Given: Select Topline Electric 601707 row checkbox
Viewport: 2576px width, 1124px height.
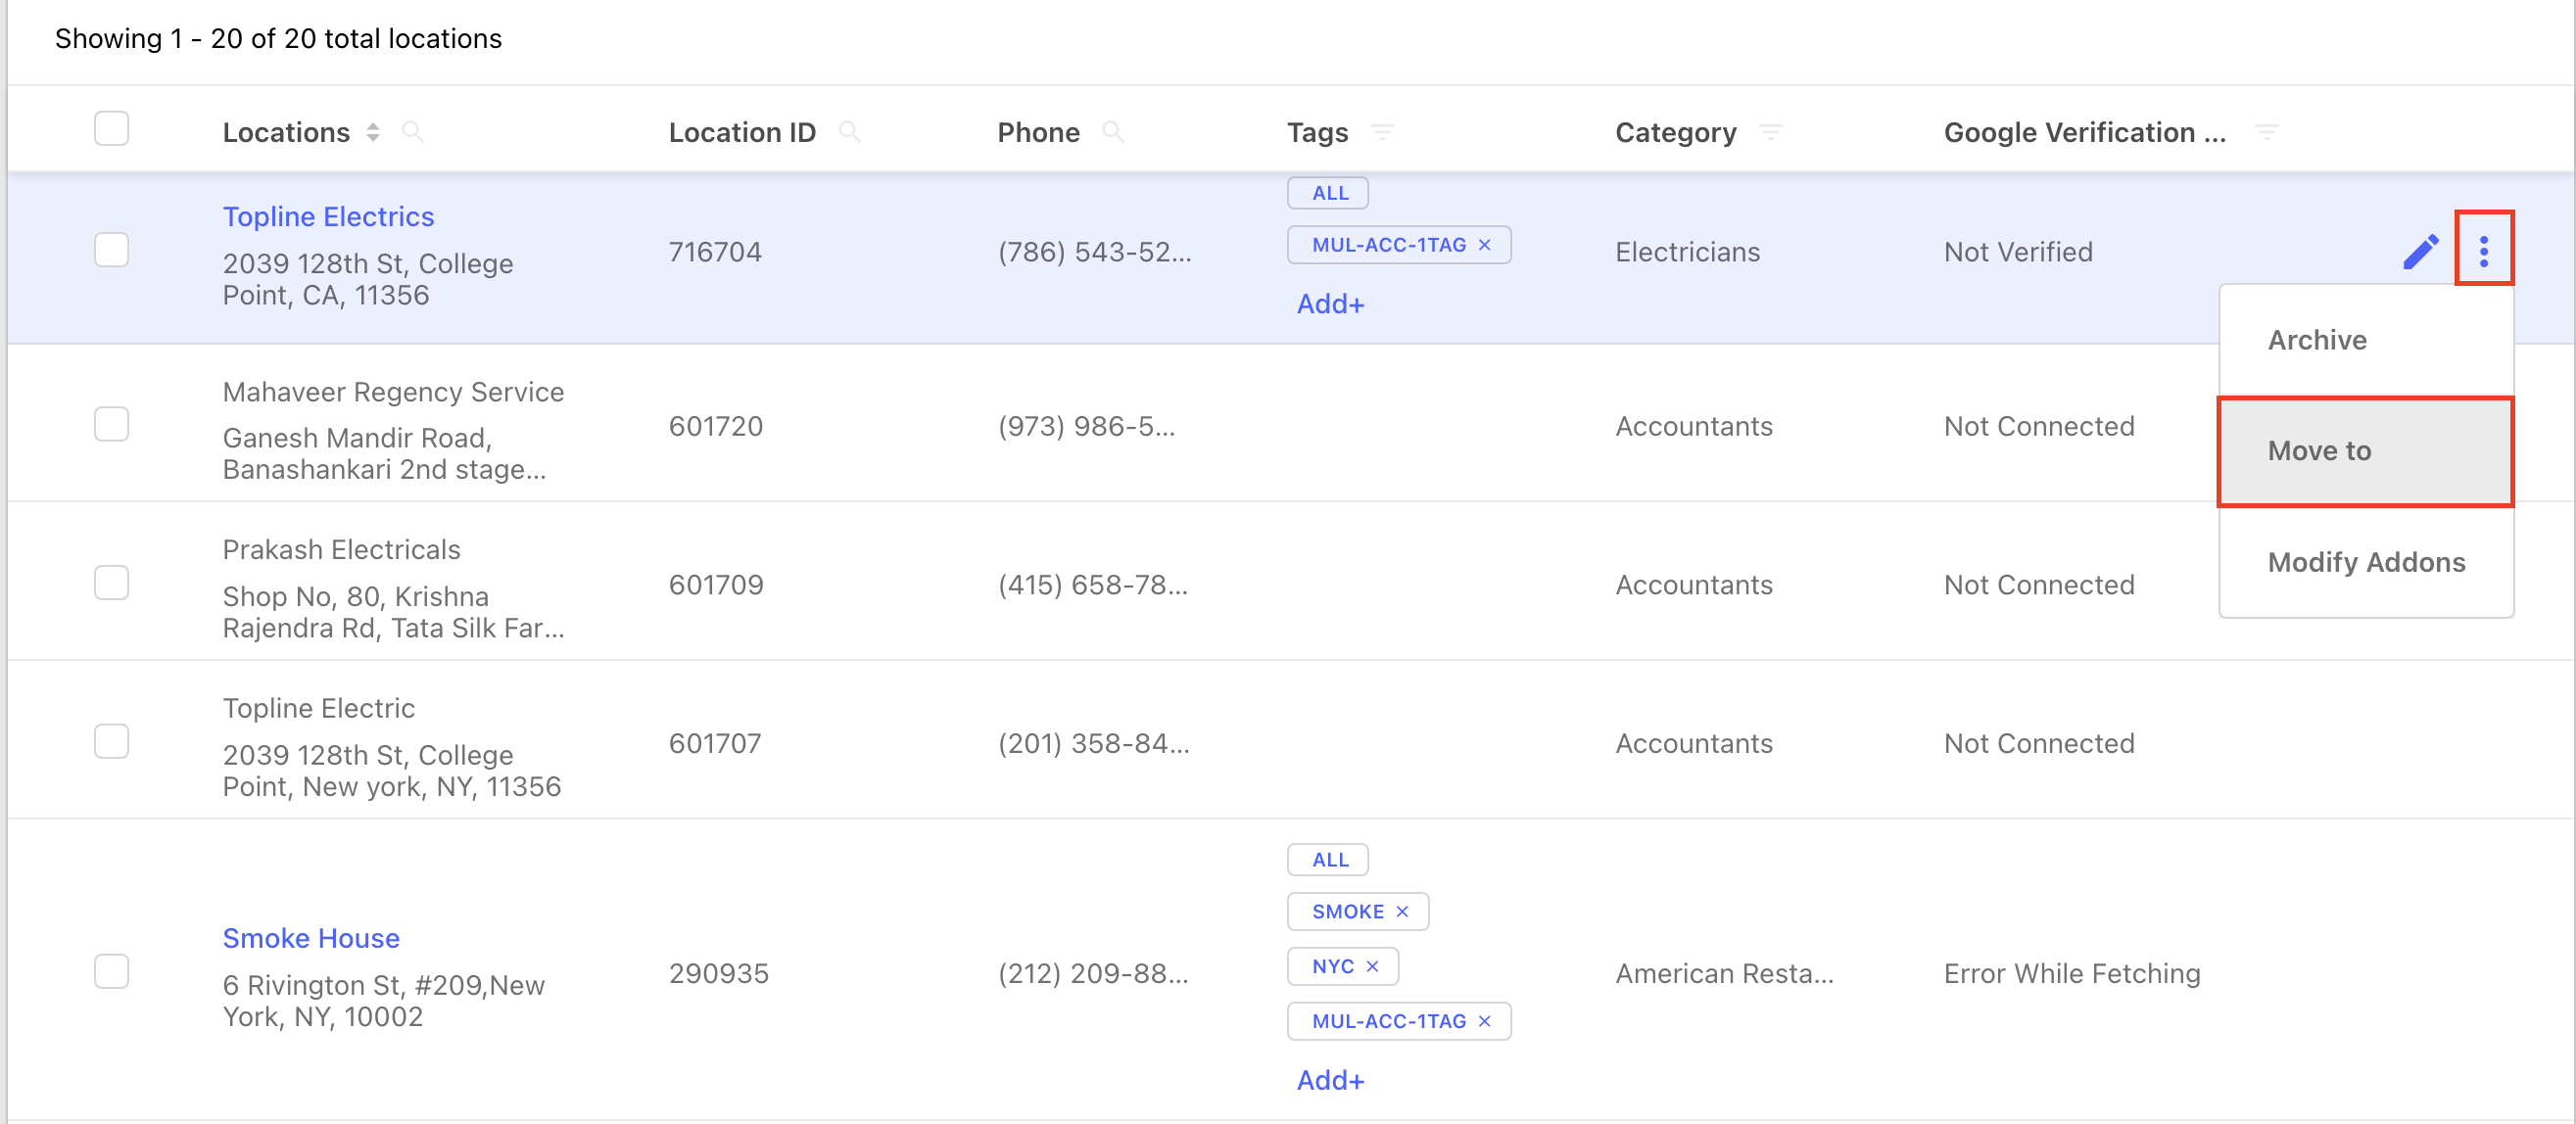Looking at the screenshot, I should pyautogui.click(x=111, y=741).
